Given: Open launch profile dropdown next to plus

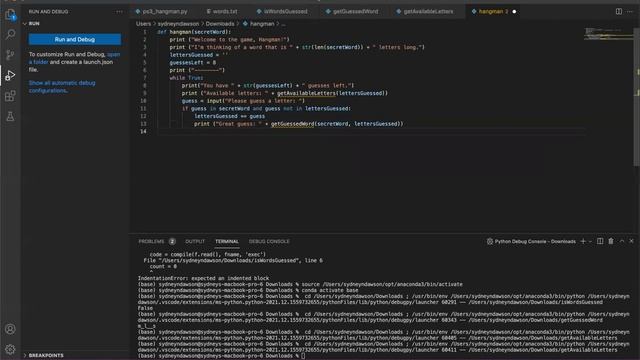Looking at the screenshot, I should [x=590, y=242].
